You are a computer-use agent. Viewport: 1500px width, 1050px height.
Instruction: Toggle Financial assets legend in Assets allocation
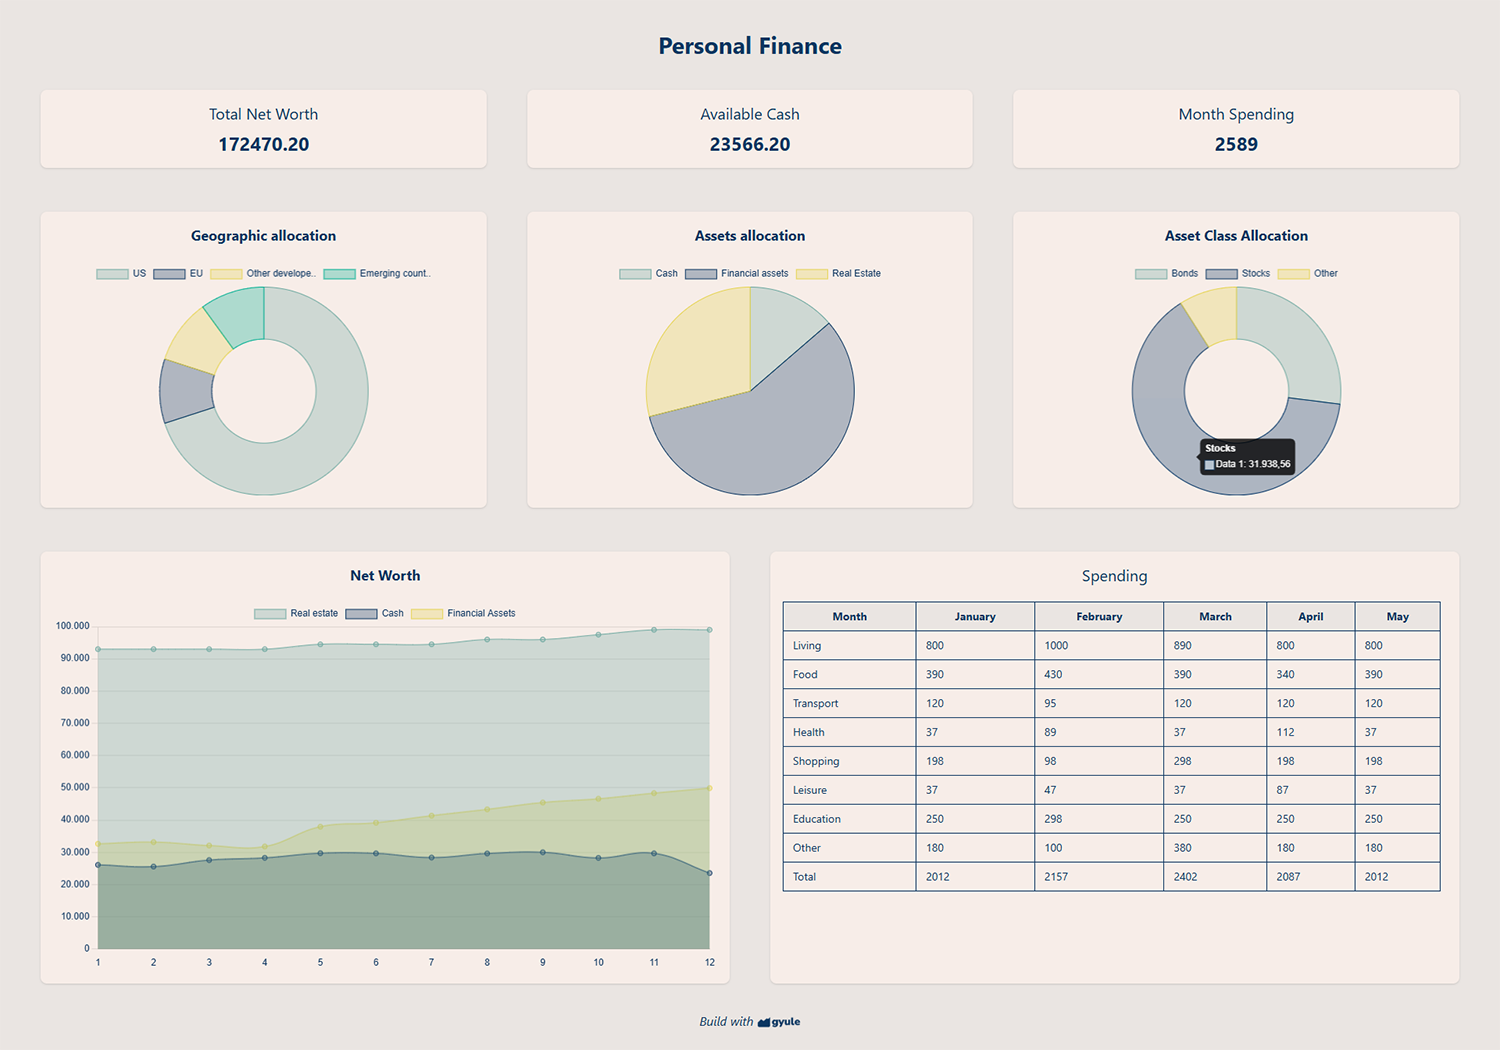pos(736,274)
